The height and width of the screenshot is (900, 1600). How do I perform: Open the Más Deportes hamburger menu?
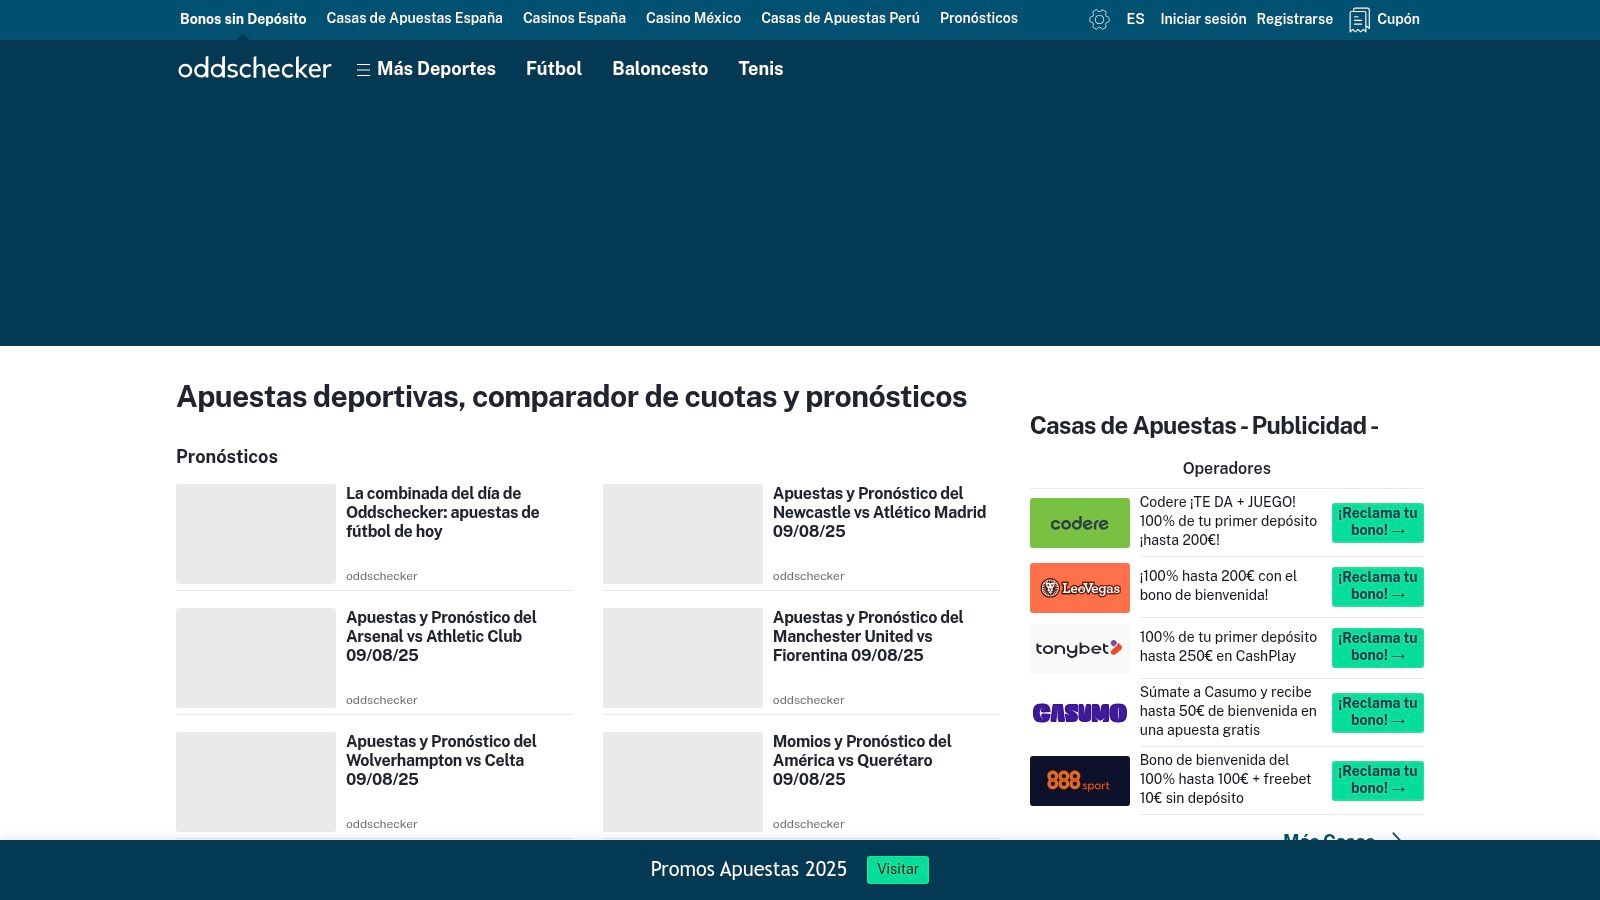[x=426, y=69]
